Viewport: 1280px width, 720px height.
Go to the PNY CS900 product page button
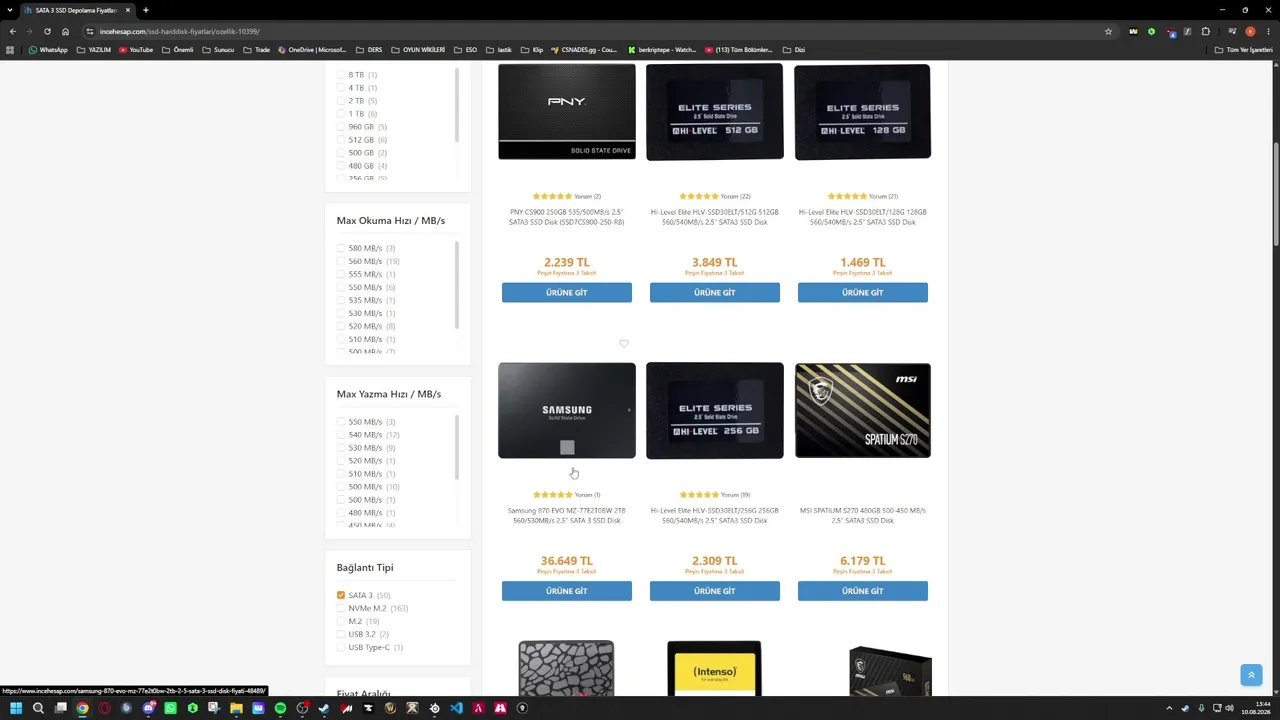point(567,292)
